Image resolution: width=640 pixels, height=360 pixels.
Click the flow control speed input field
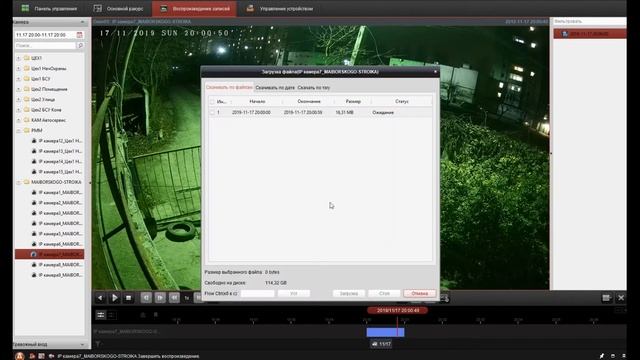click(x=258, y=293)
